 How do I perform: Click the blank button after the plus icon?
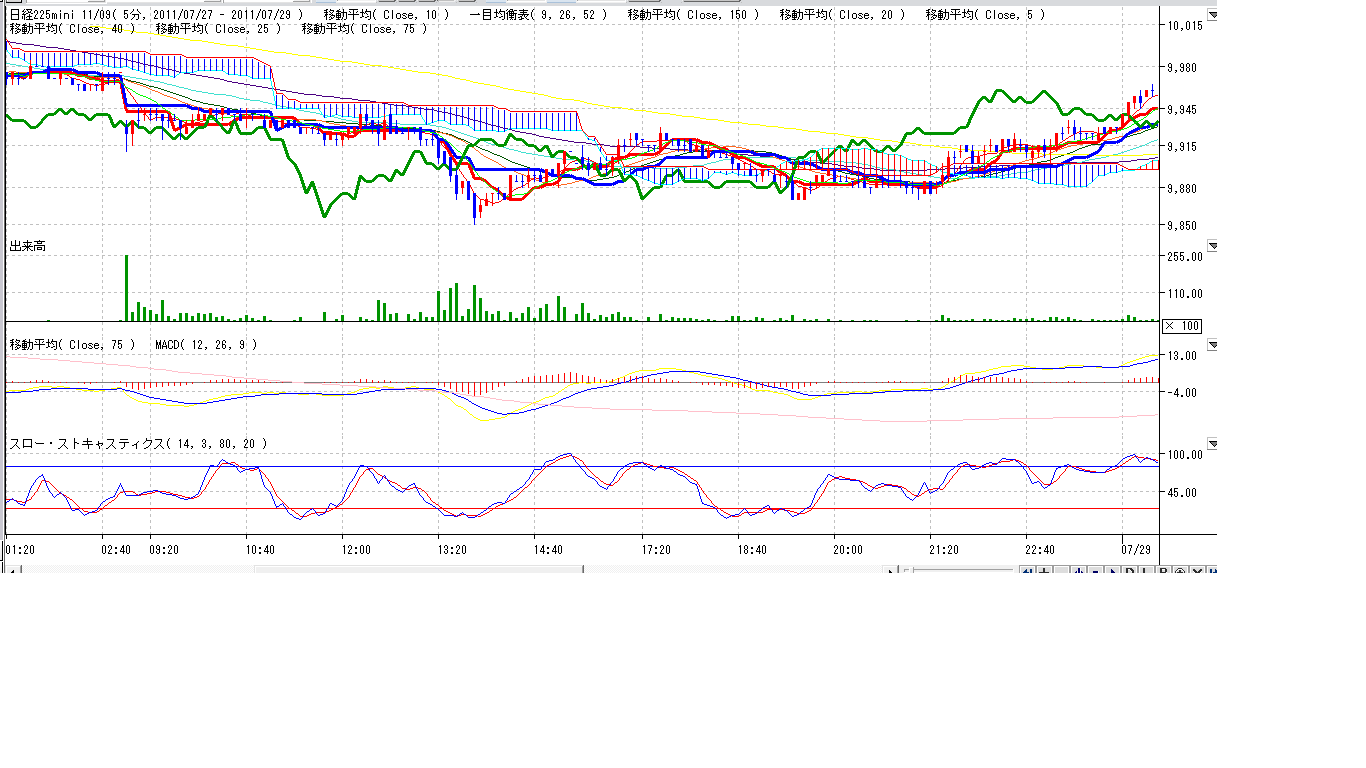(x=1061, y=571)
